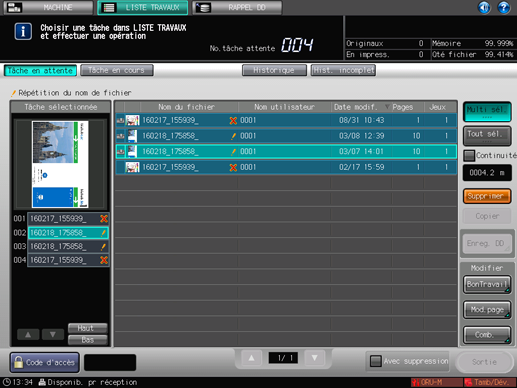Click the Code d'accès lock button

point(45,362)
